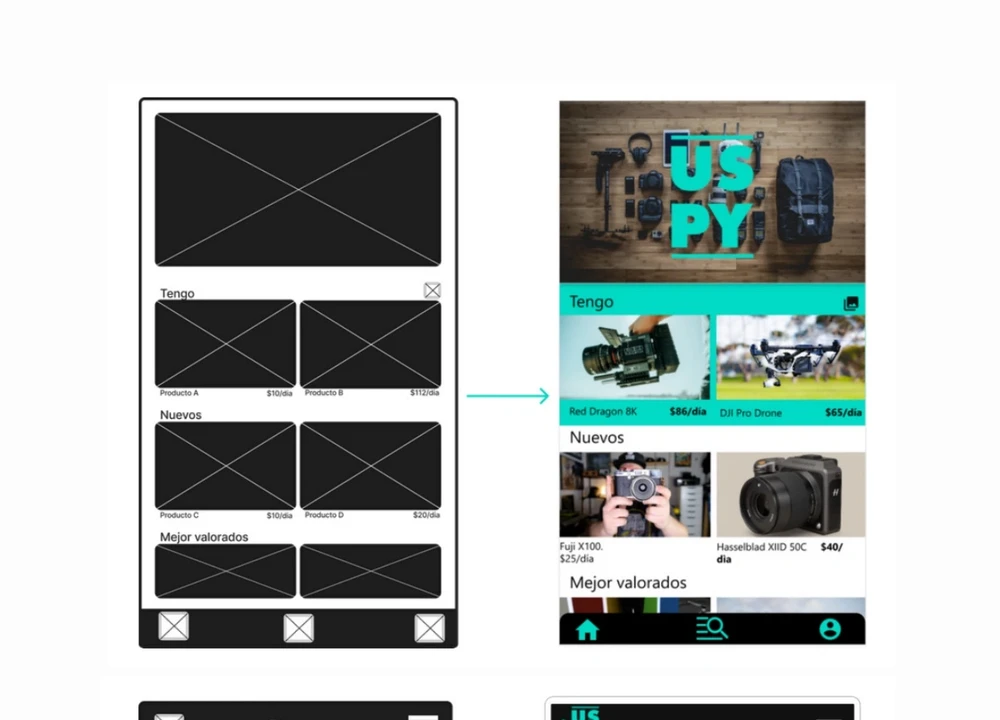The image size is (1000, 720).
Task: Click the $86/día price
Action: 688,411
